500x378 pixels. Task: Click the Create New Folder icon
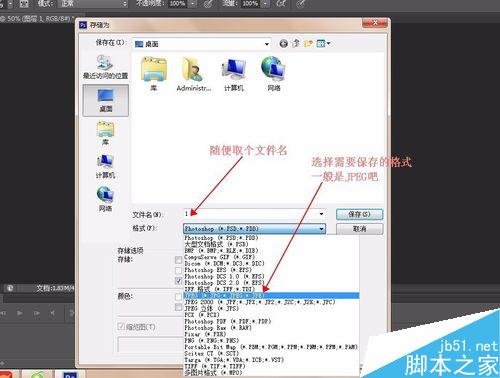coord(308,43)
